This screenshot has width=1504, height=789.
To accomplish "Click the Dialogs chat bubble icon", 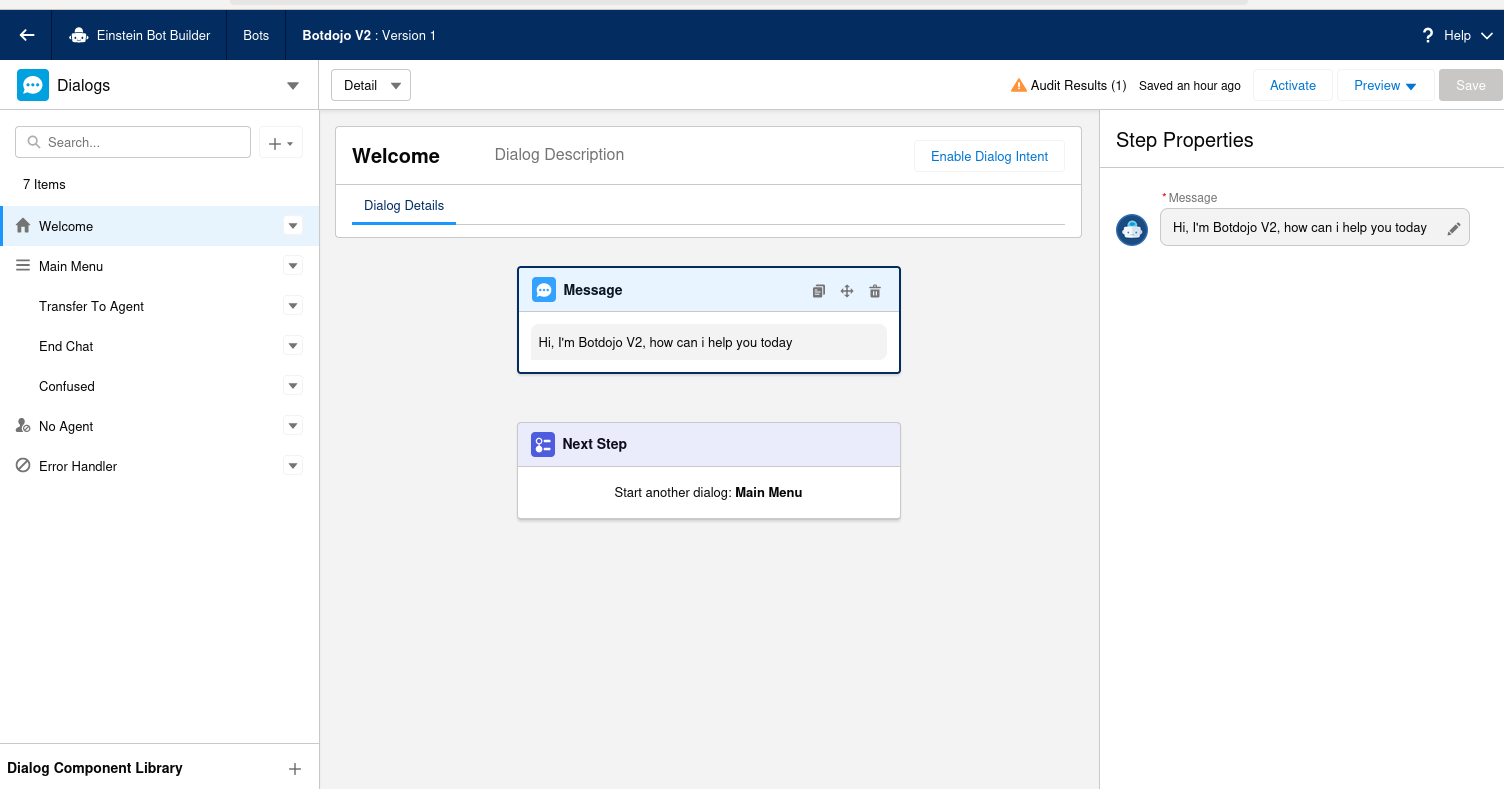I will pyautogui.click(x=33, y=85).
